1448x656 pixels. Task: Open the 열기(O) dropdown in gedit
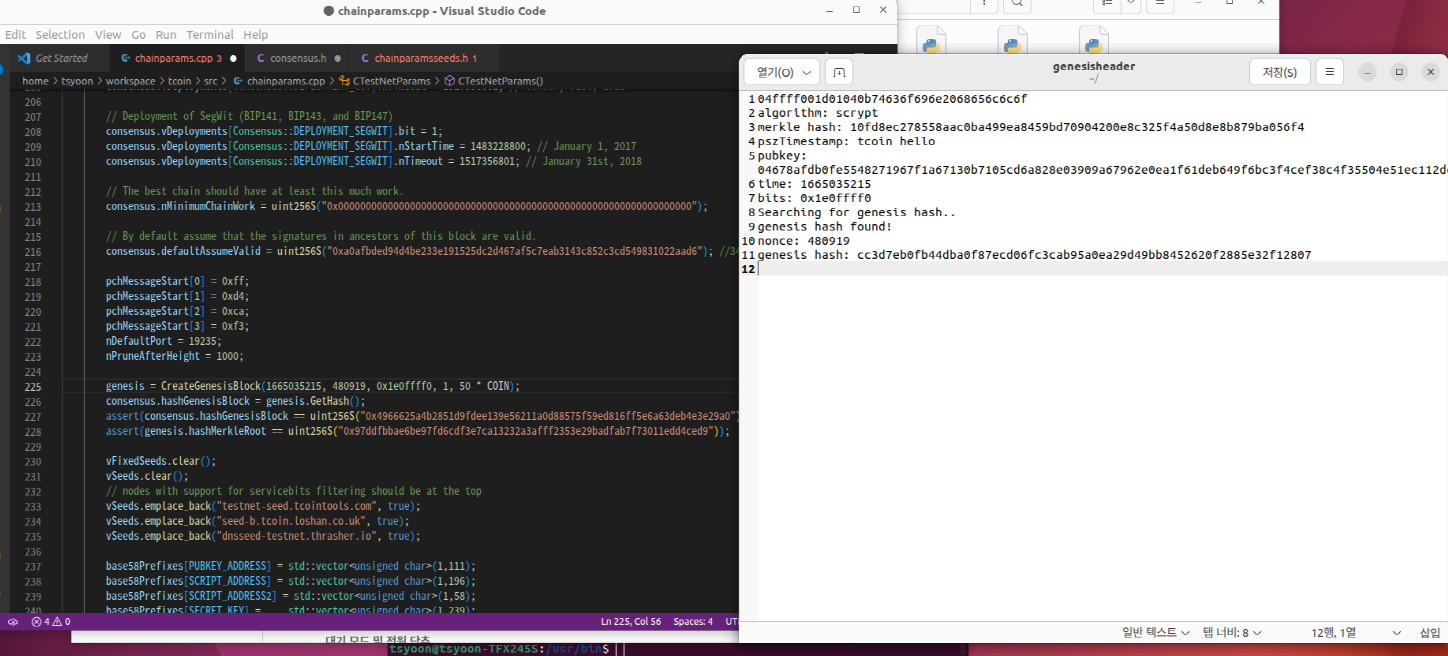[x=782, y=72]
